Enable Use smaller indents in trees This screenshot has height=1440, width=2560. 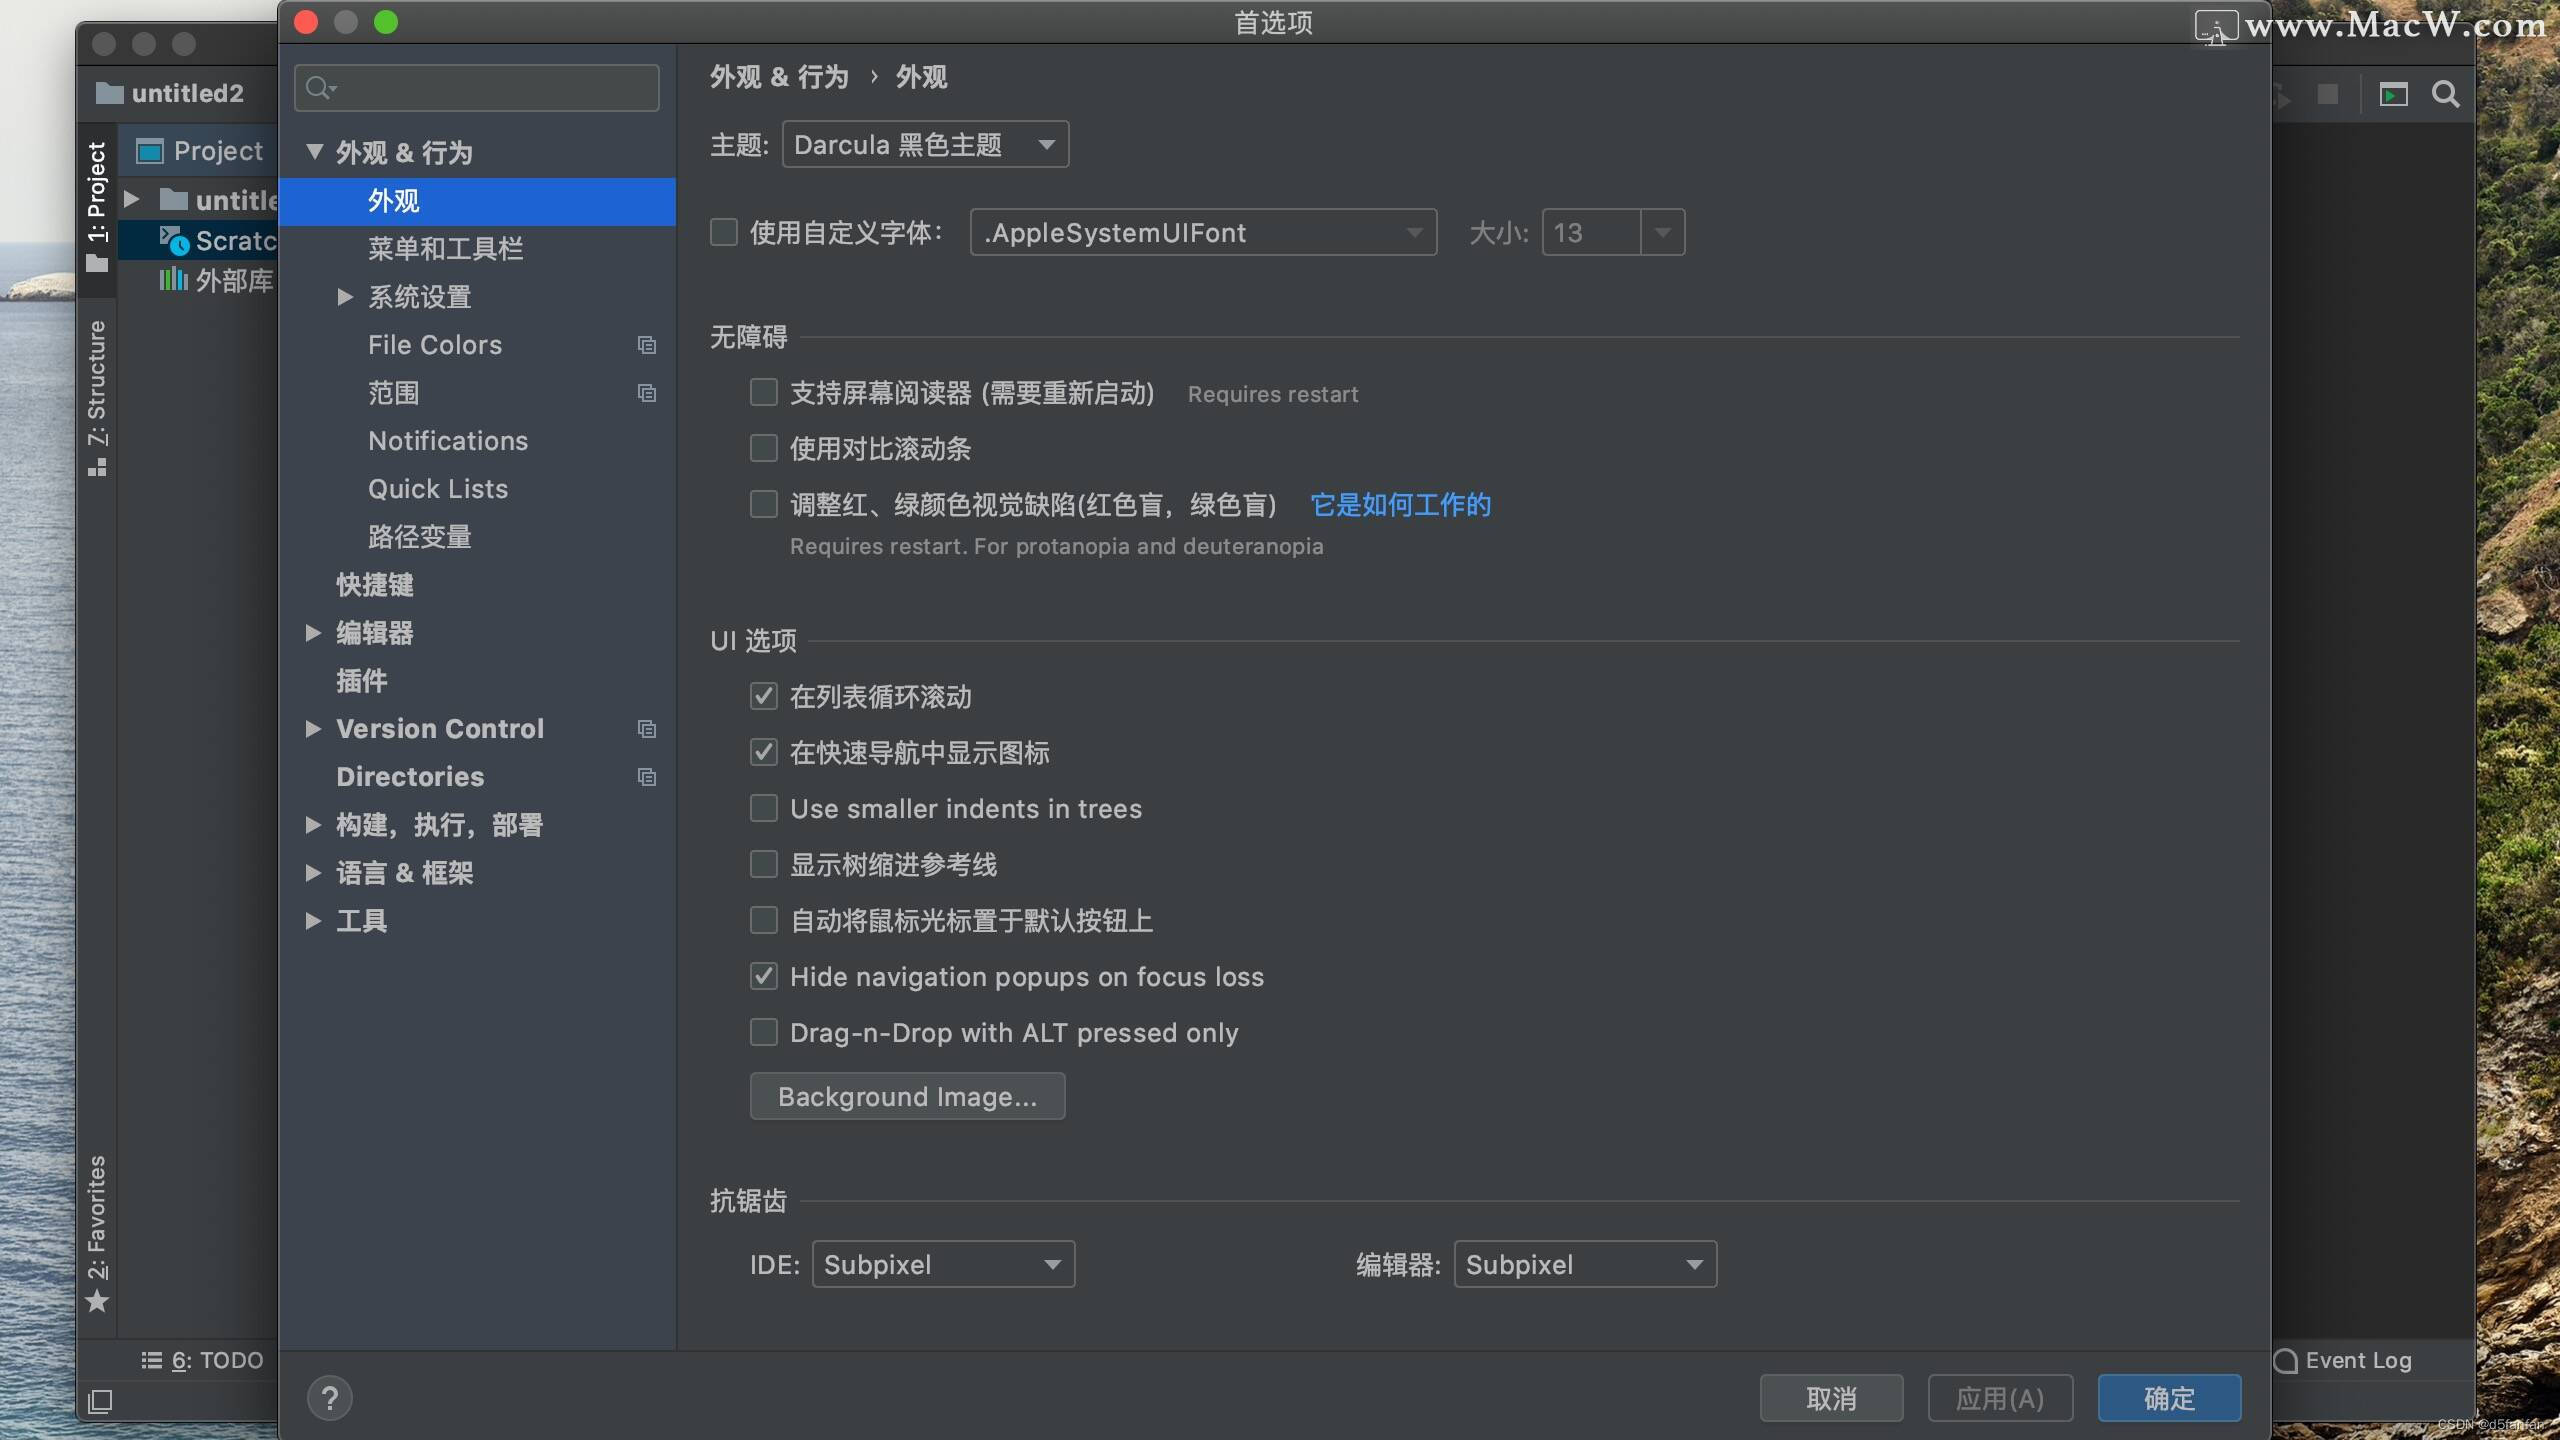tap(764, 808)
